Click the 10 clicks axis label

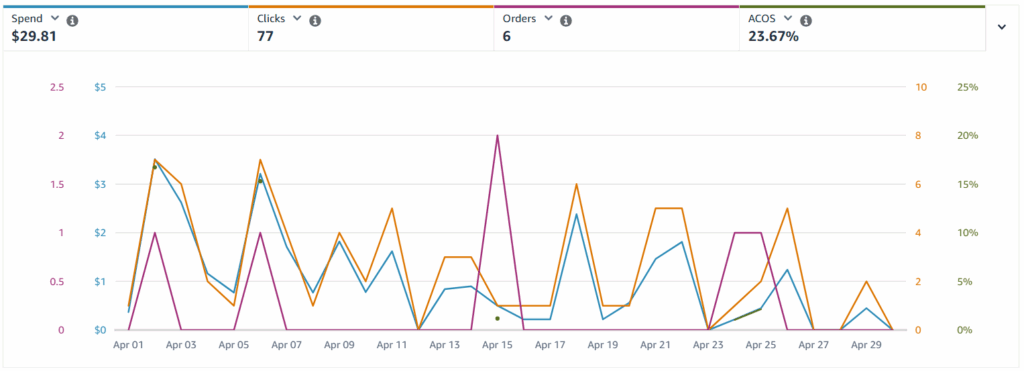[x=921, y=88]
